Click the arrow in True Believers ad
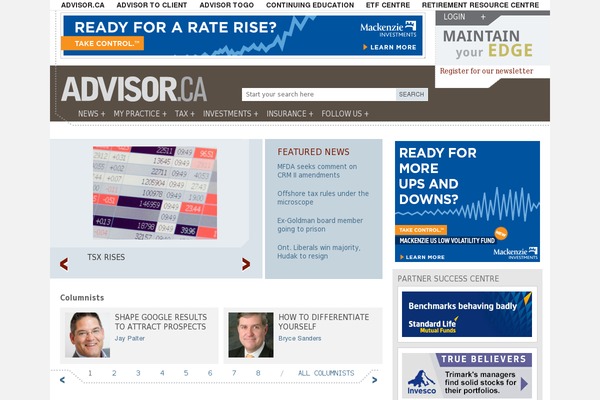600x400 pixels. (x=524, y=384)
